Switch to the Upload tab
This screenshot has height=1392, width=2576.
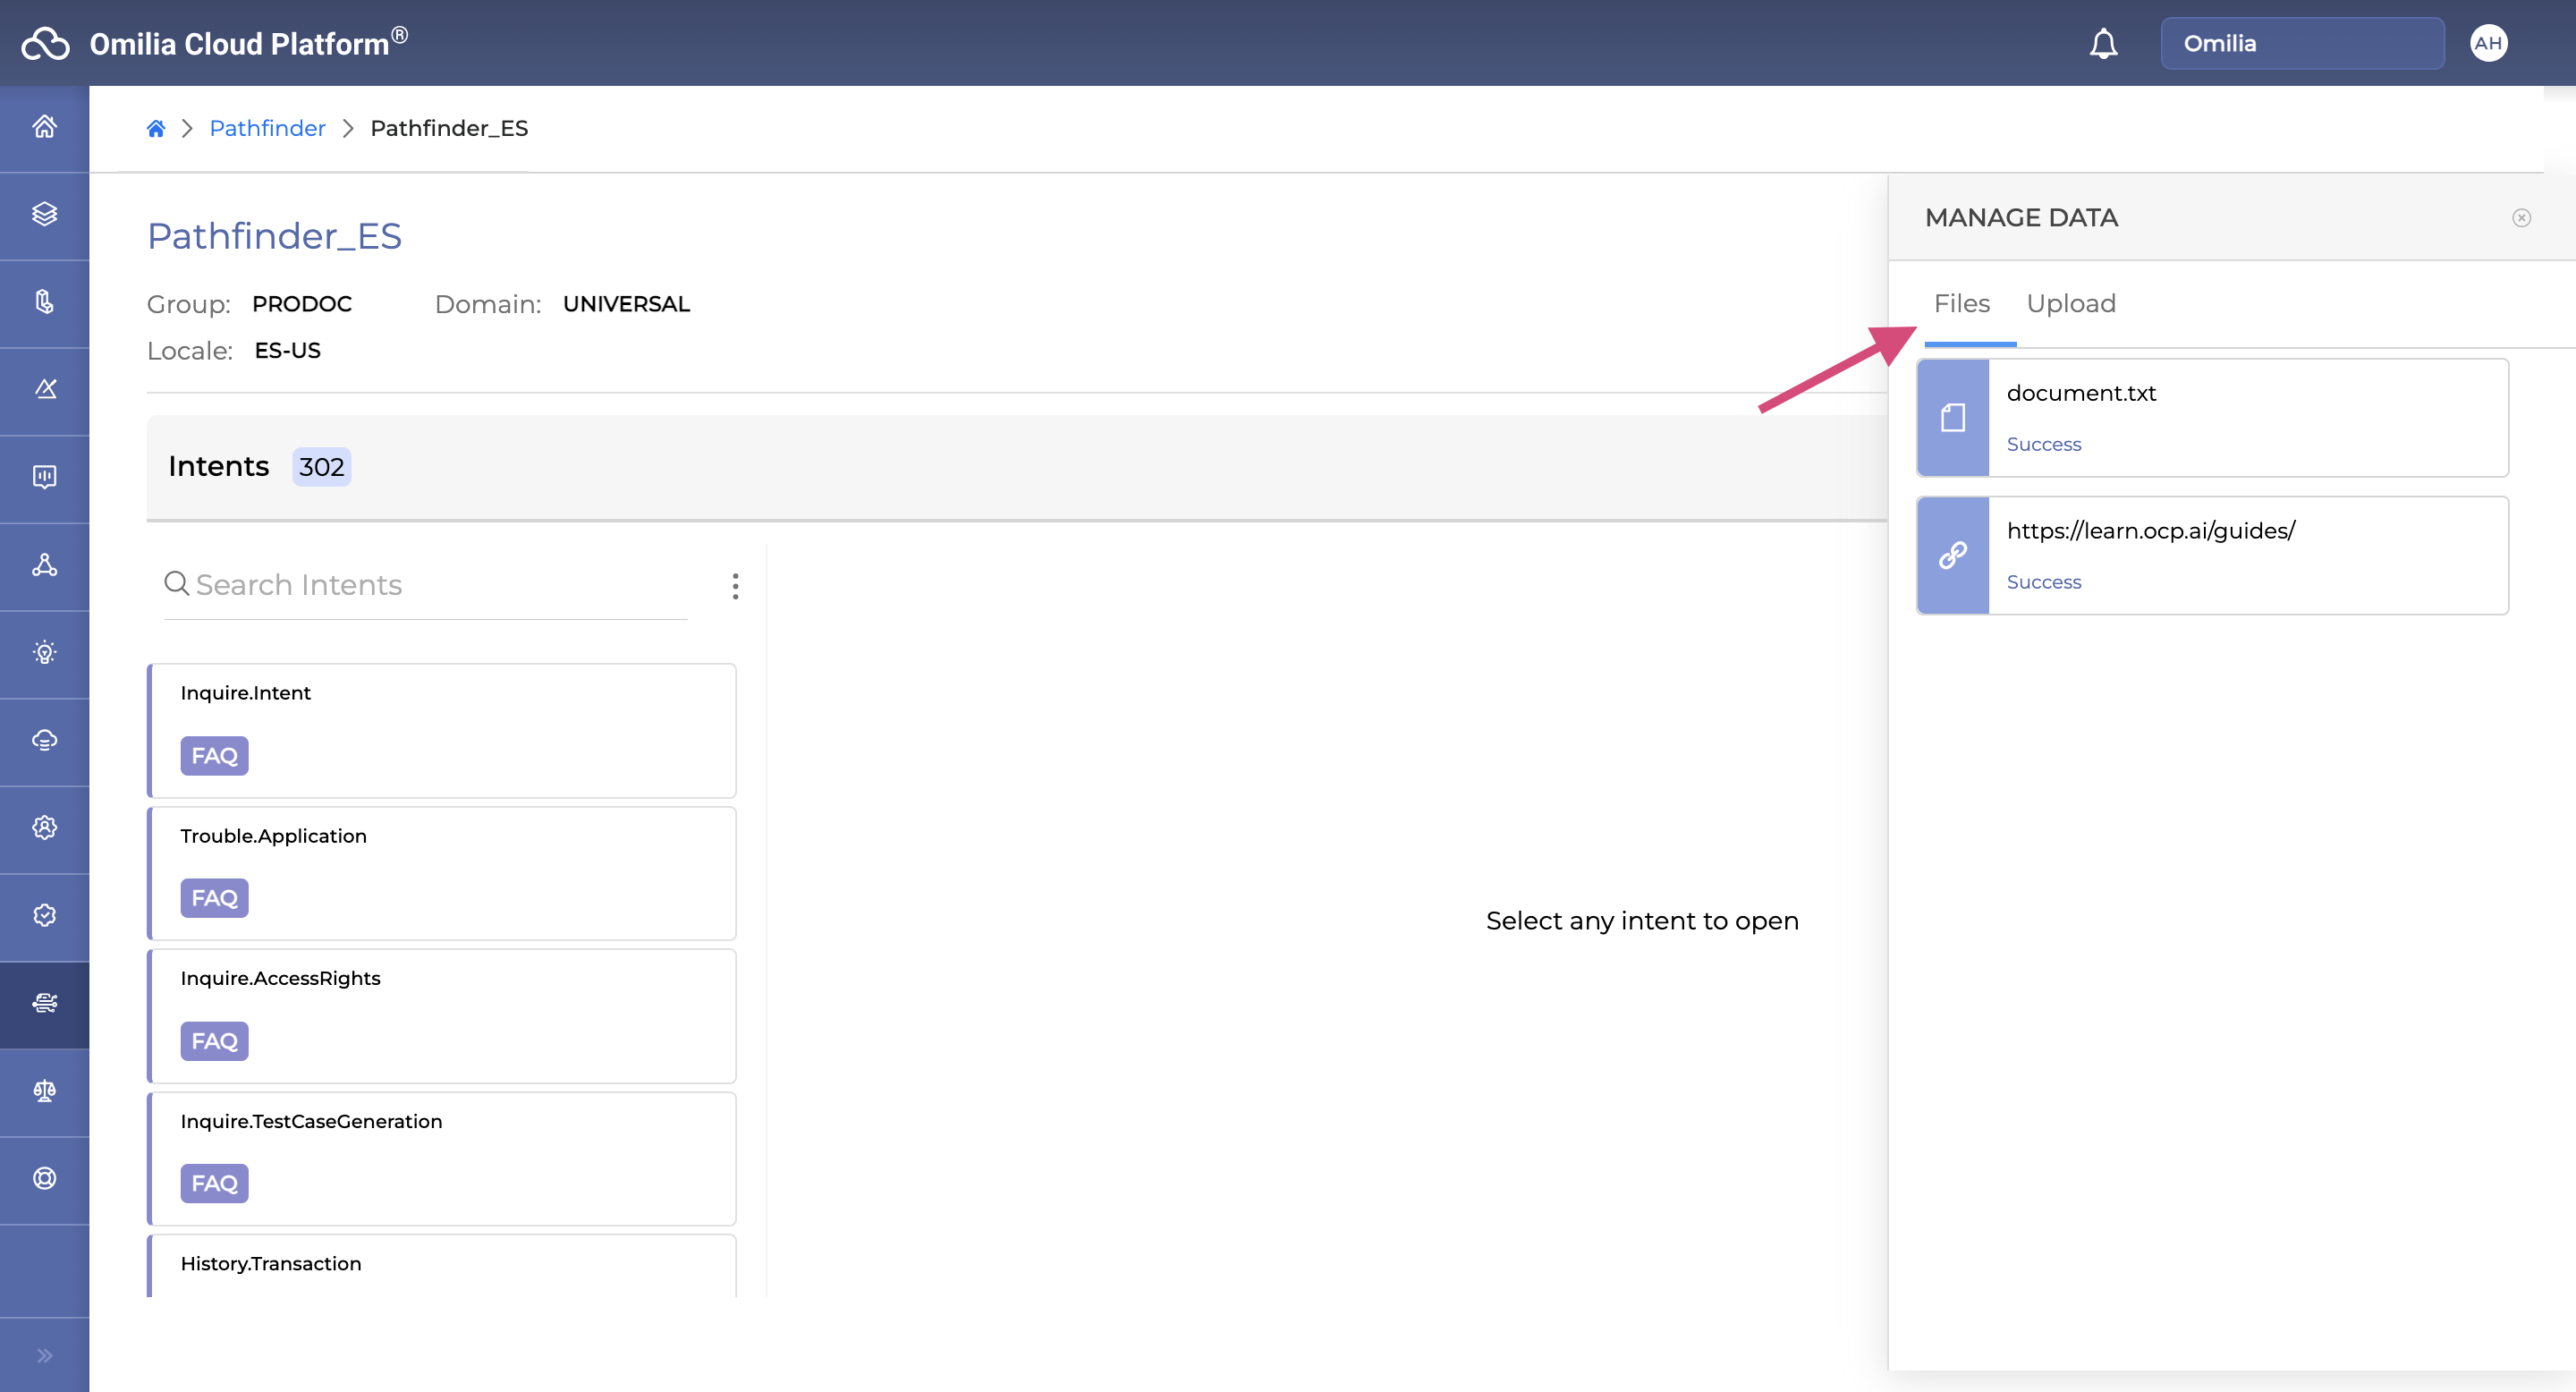pyautogui.click(x=2070, y=303)
